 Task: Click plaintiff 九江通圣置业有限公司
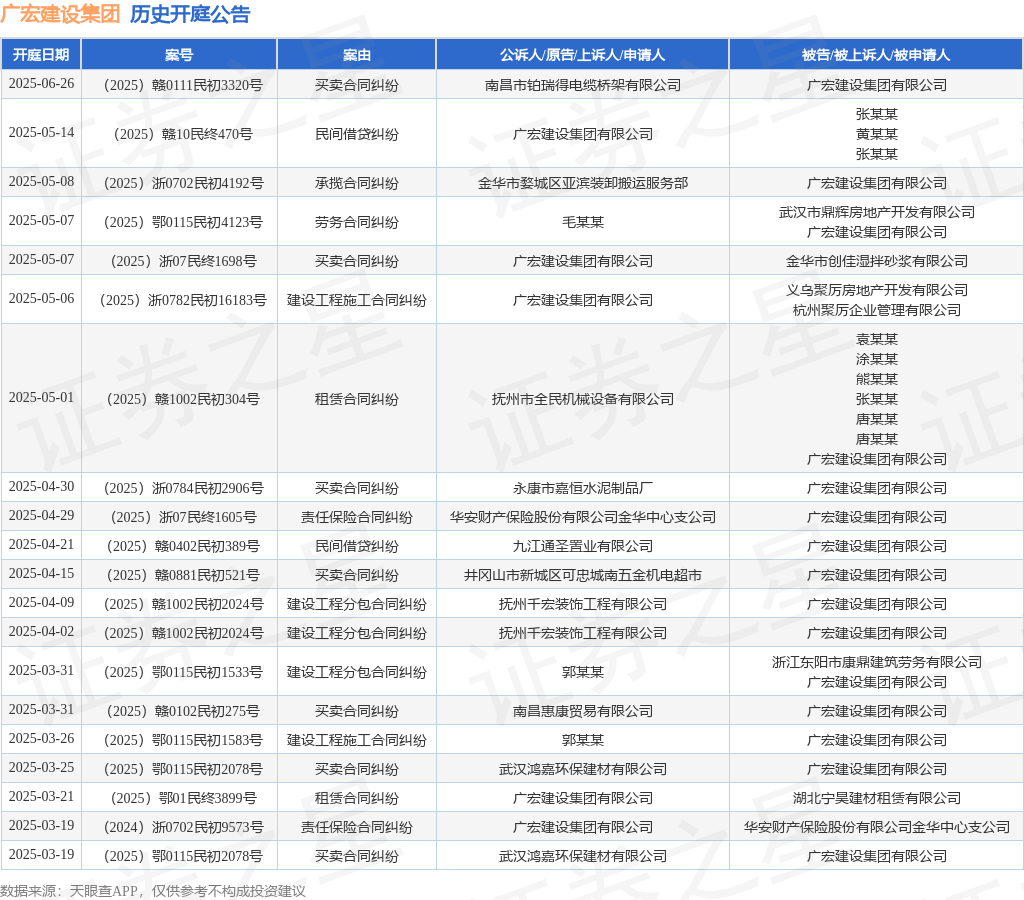[583, 546]
